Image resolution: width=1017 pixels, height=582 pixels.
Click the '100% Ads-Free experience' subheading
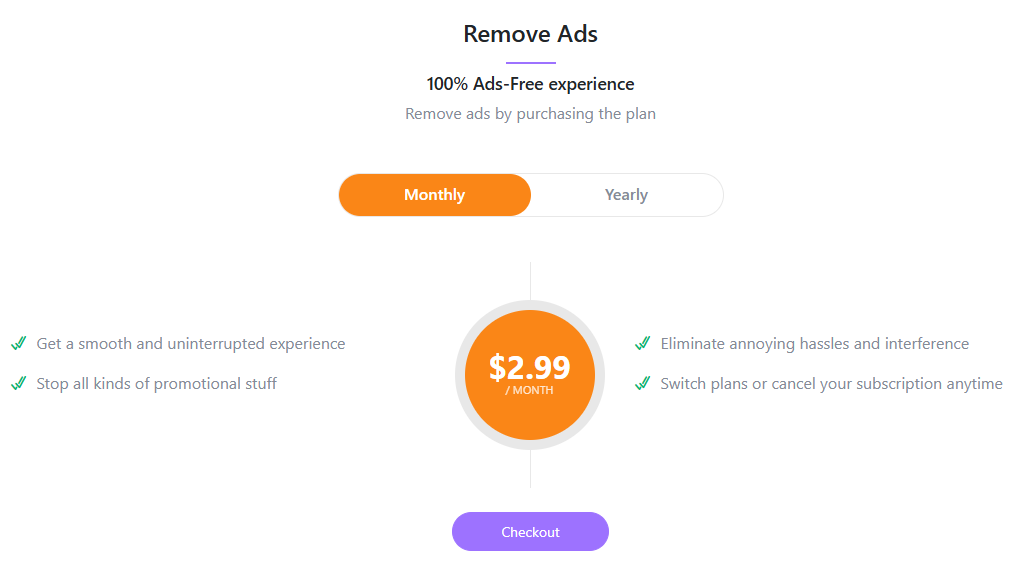[530, 84]
